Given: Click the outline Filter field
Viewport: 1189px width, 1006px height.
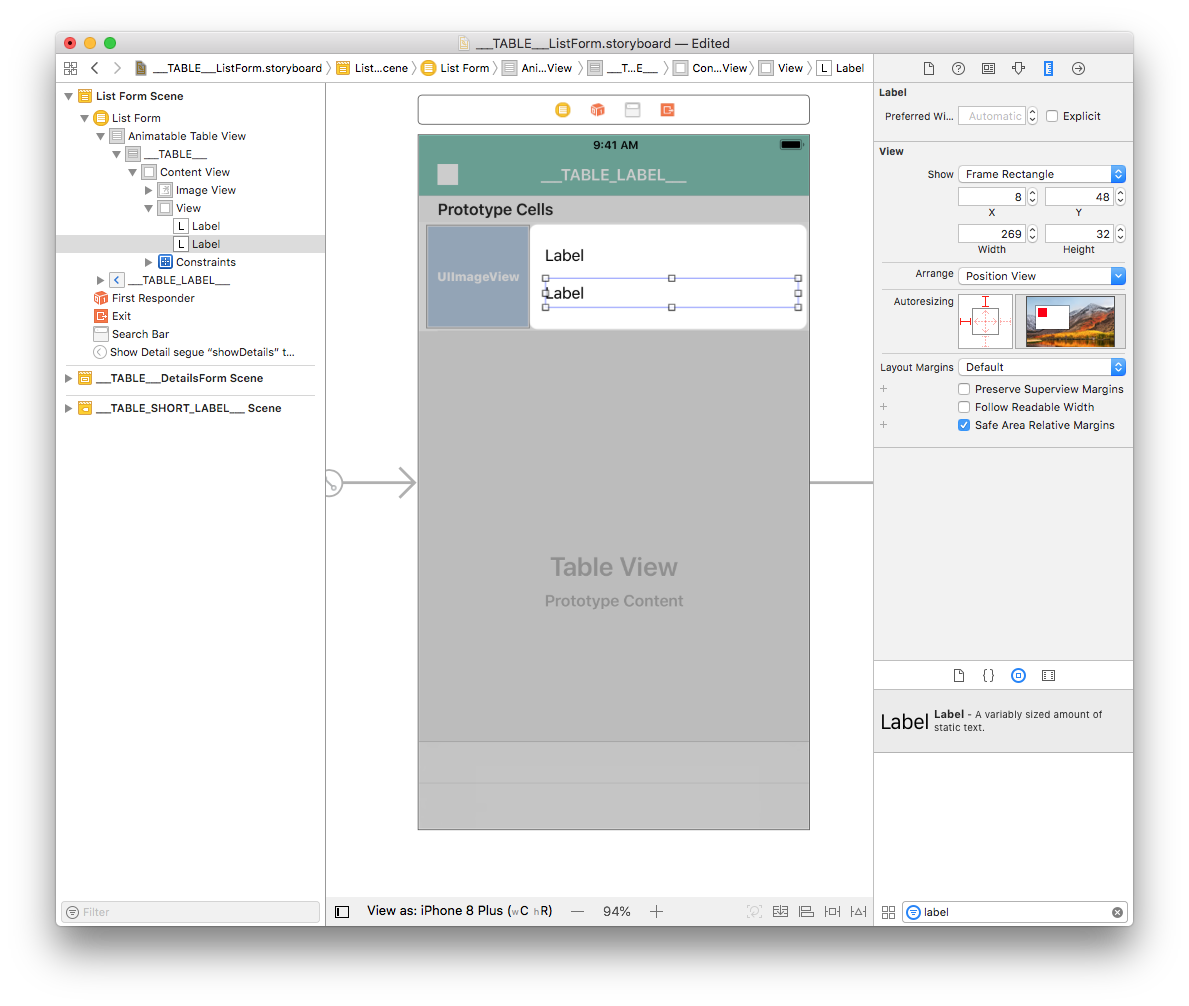Looking at the screenshot, I should click(190, 912).
